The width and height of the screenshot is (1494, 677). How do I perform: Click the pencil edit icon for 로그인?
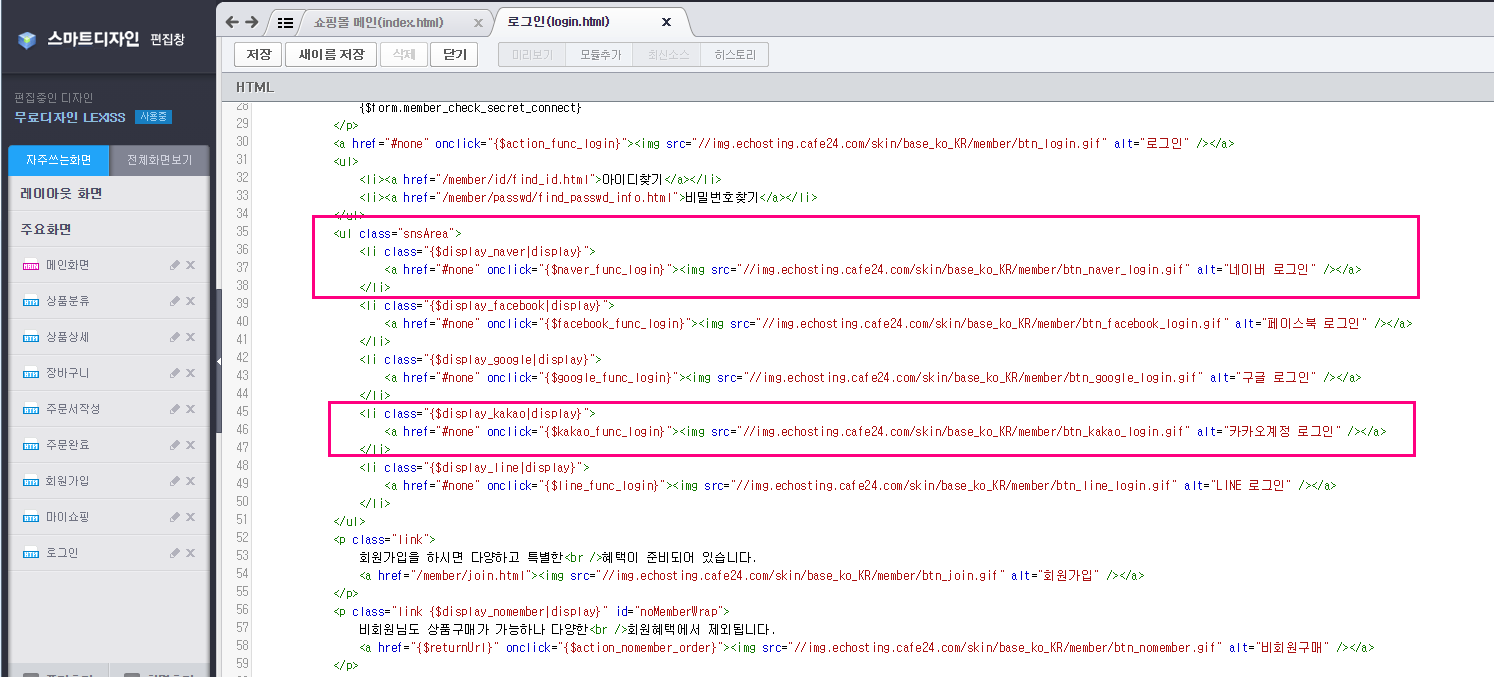tap(175, 553)
